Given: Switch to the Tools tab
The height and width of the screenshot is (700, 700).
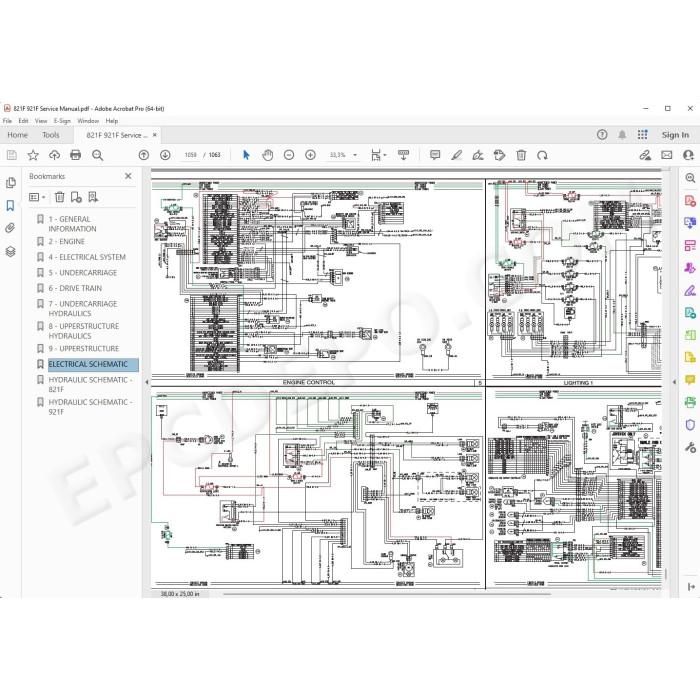Looking at the screenshot, I should pos(50,135).
